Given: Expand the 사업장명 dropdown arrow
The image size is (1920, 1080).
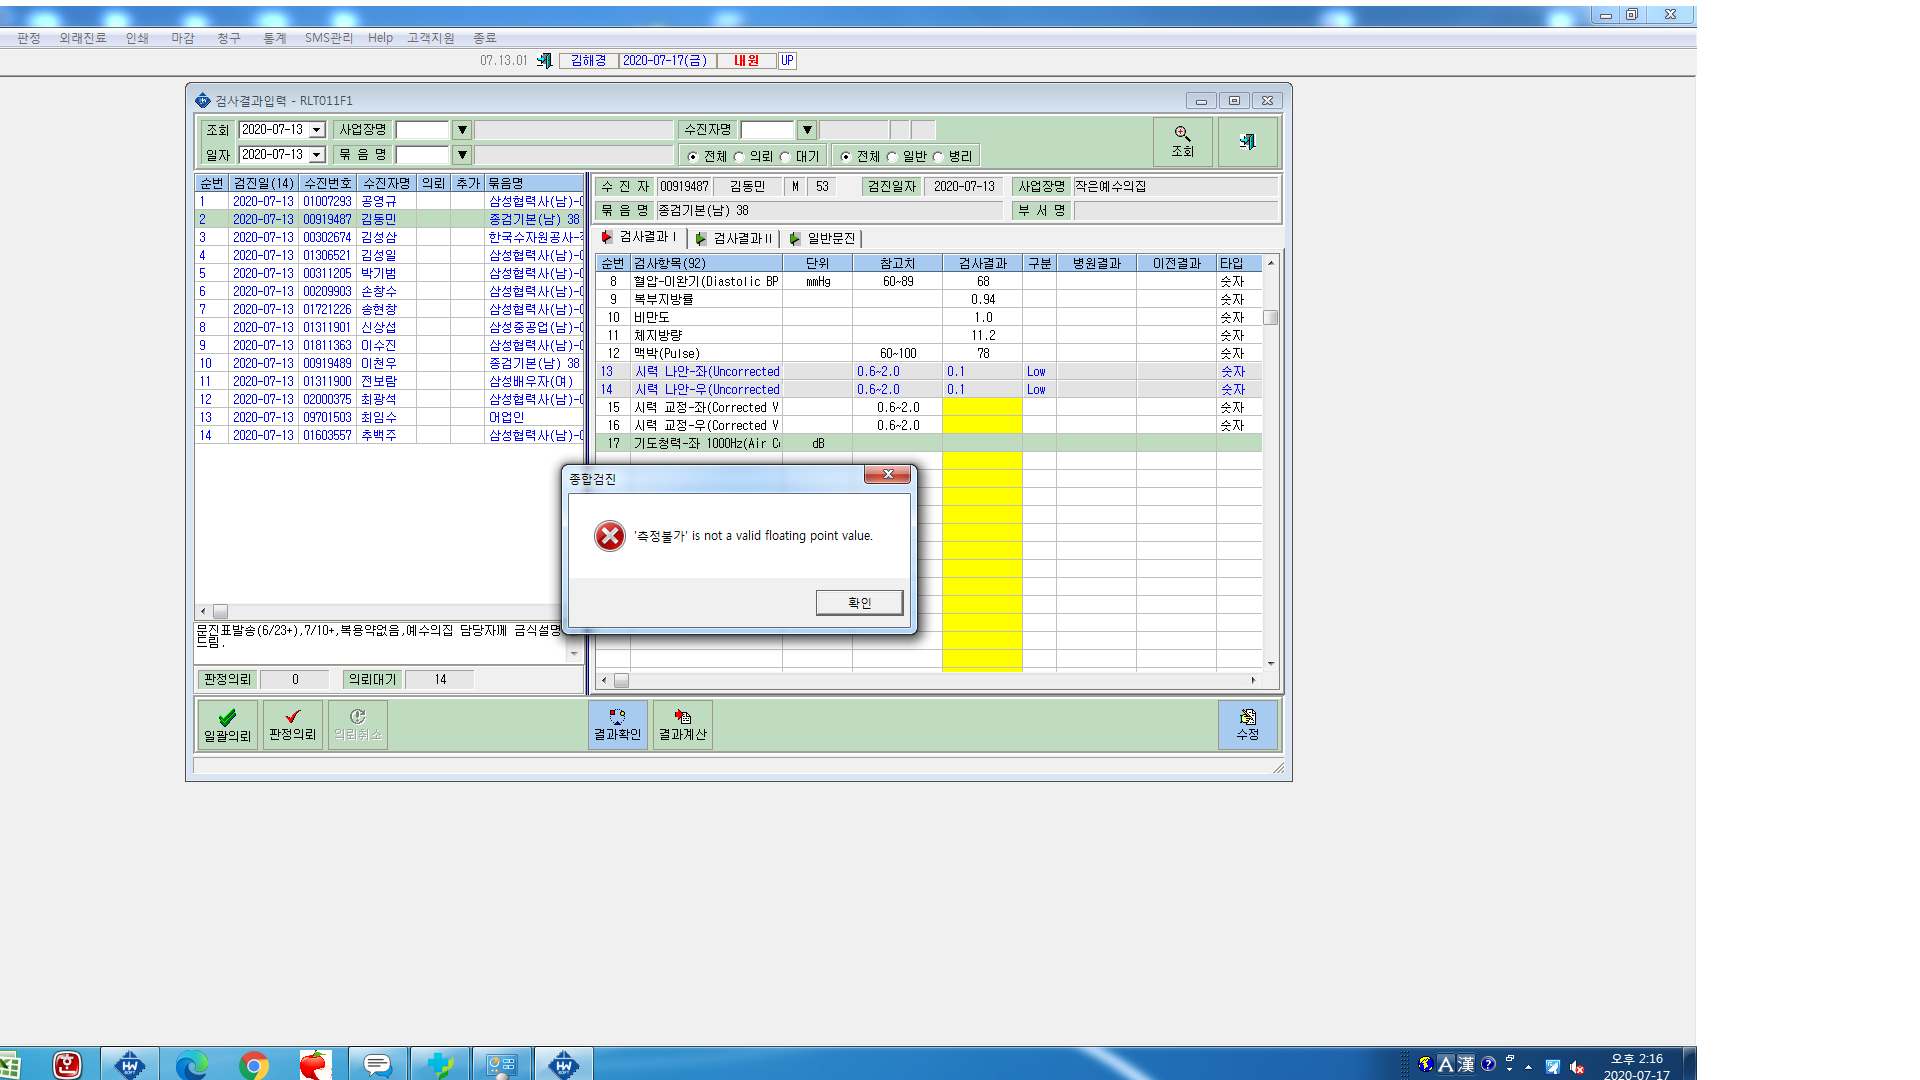Looking at the screenshot, I should click(462, 130).
